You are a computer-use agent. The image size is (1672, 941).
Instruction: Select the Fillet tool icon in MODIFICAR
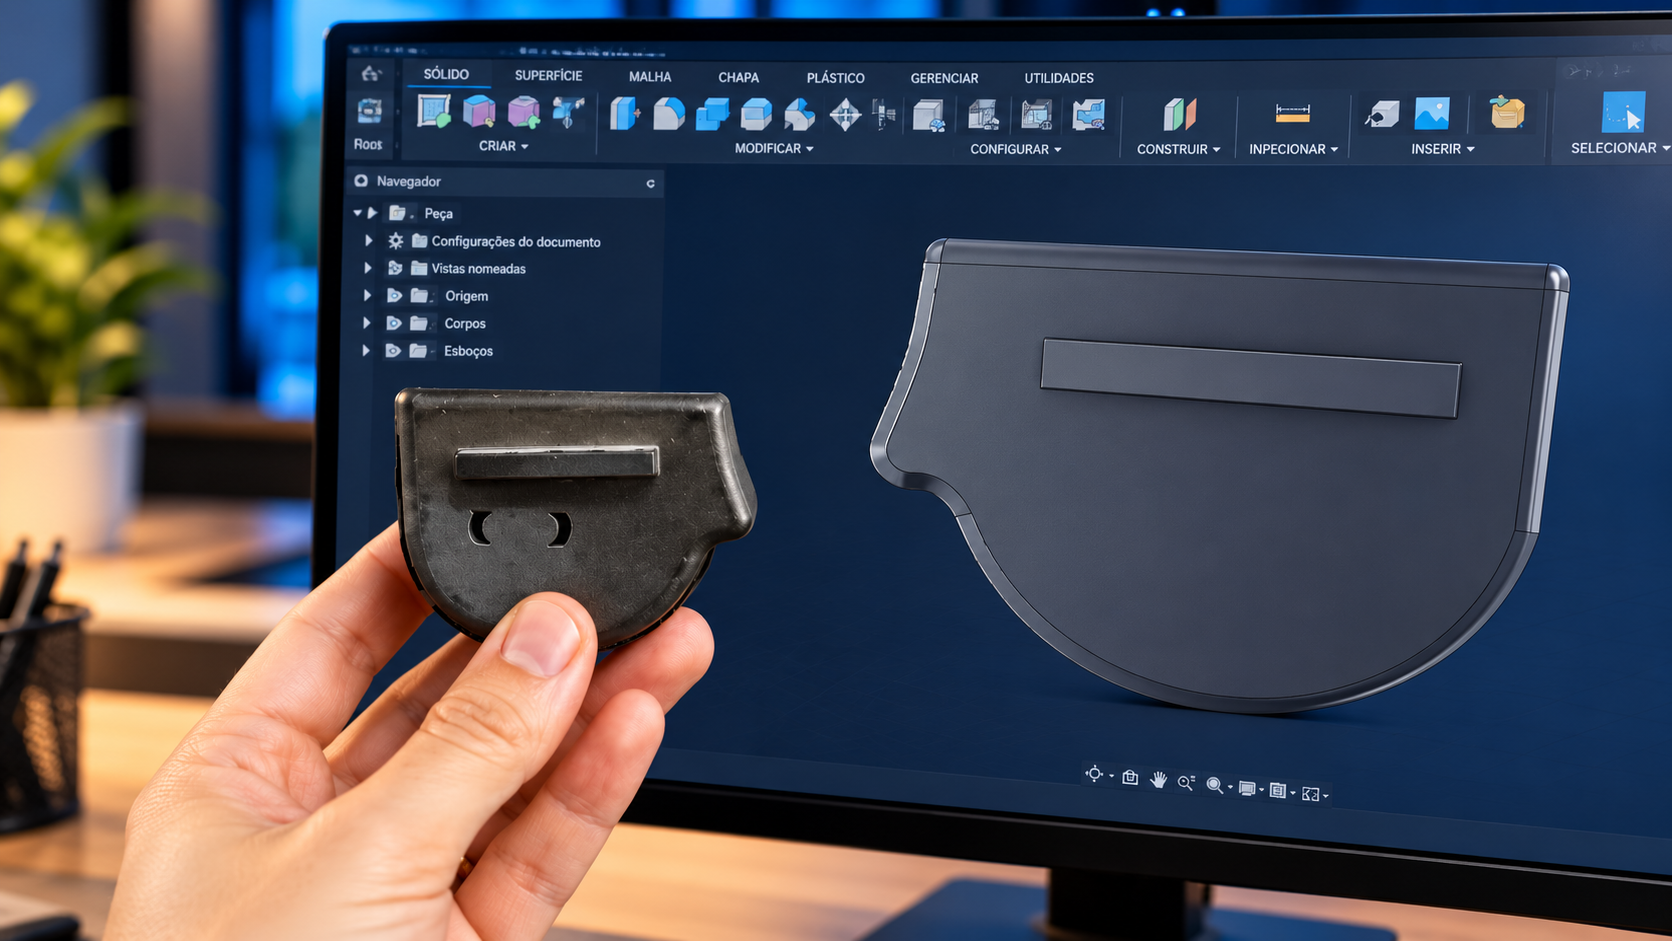(x=669, y=113)
